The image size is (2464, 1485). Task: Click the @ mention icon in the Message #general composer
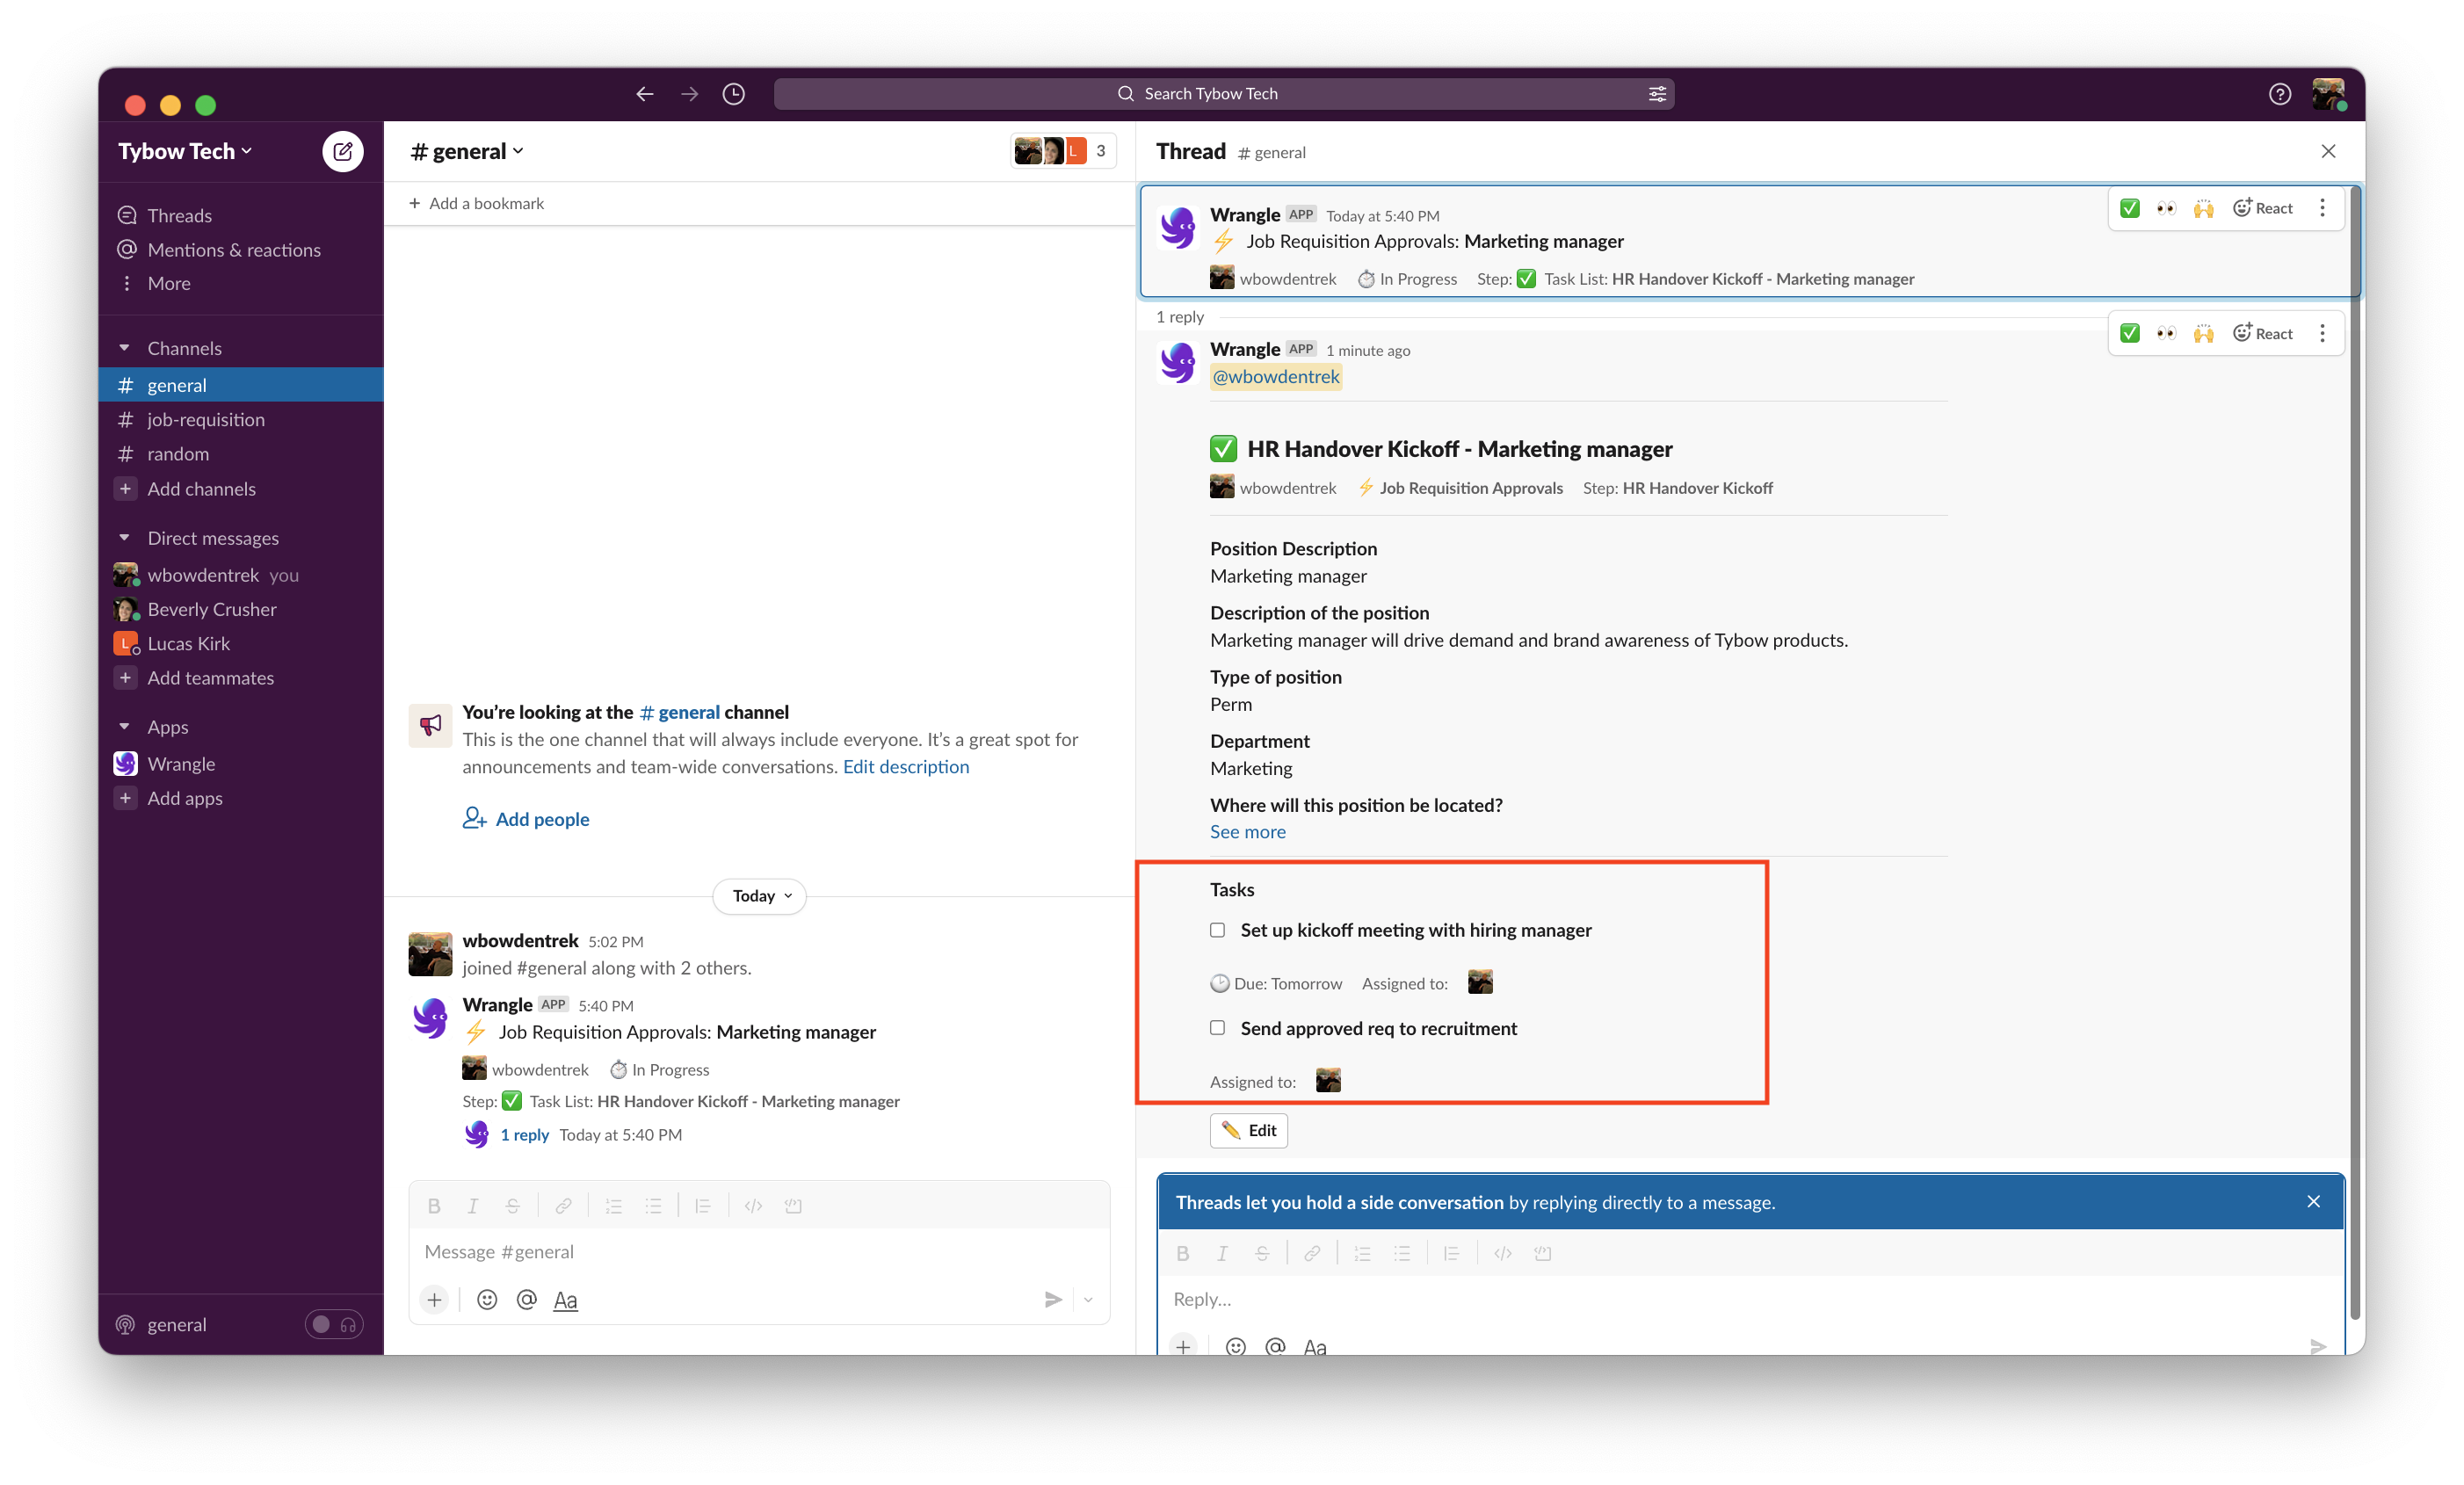526,1299
